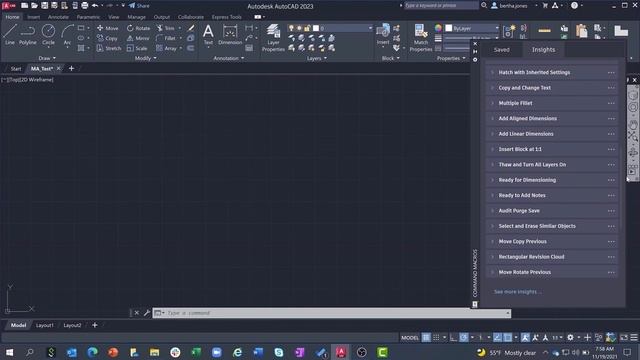The image size is (640, 360).
Task: Open the Annotate ribbon tab
Action: pyautogui.click(x=58, y=17)
